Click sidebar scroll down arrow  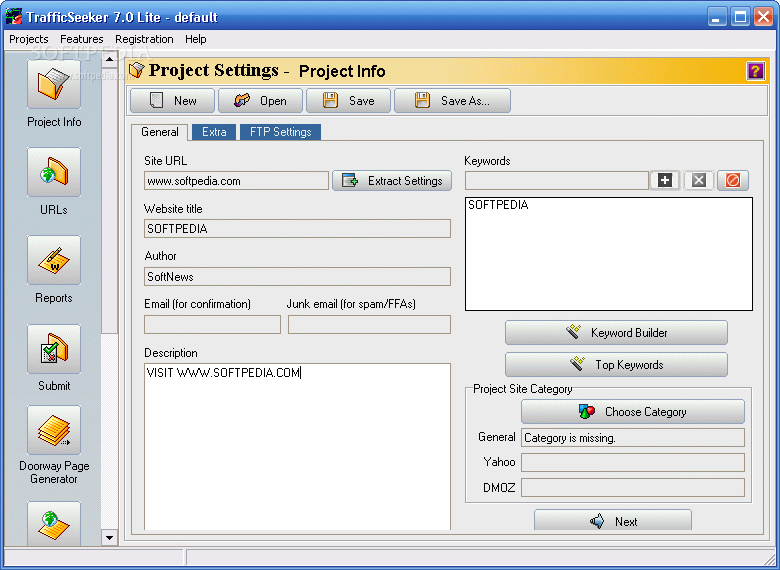(109, 538)
